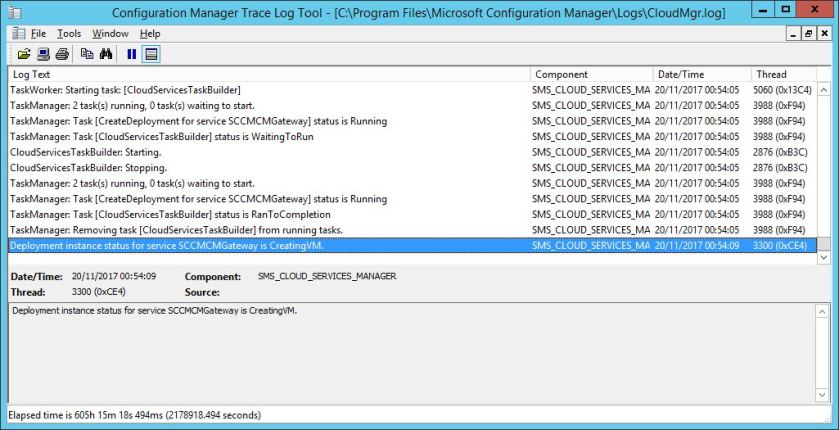Click the application icon in the title bar
Screen dimensions: 839x430
point(15,12)
